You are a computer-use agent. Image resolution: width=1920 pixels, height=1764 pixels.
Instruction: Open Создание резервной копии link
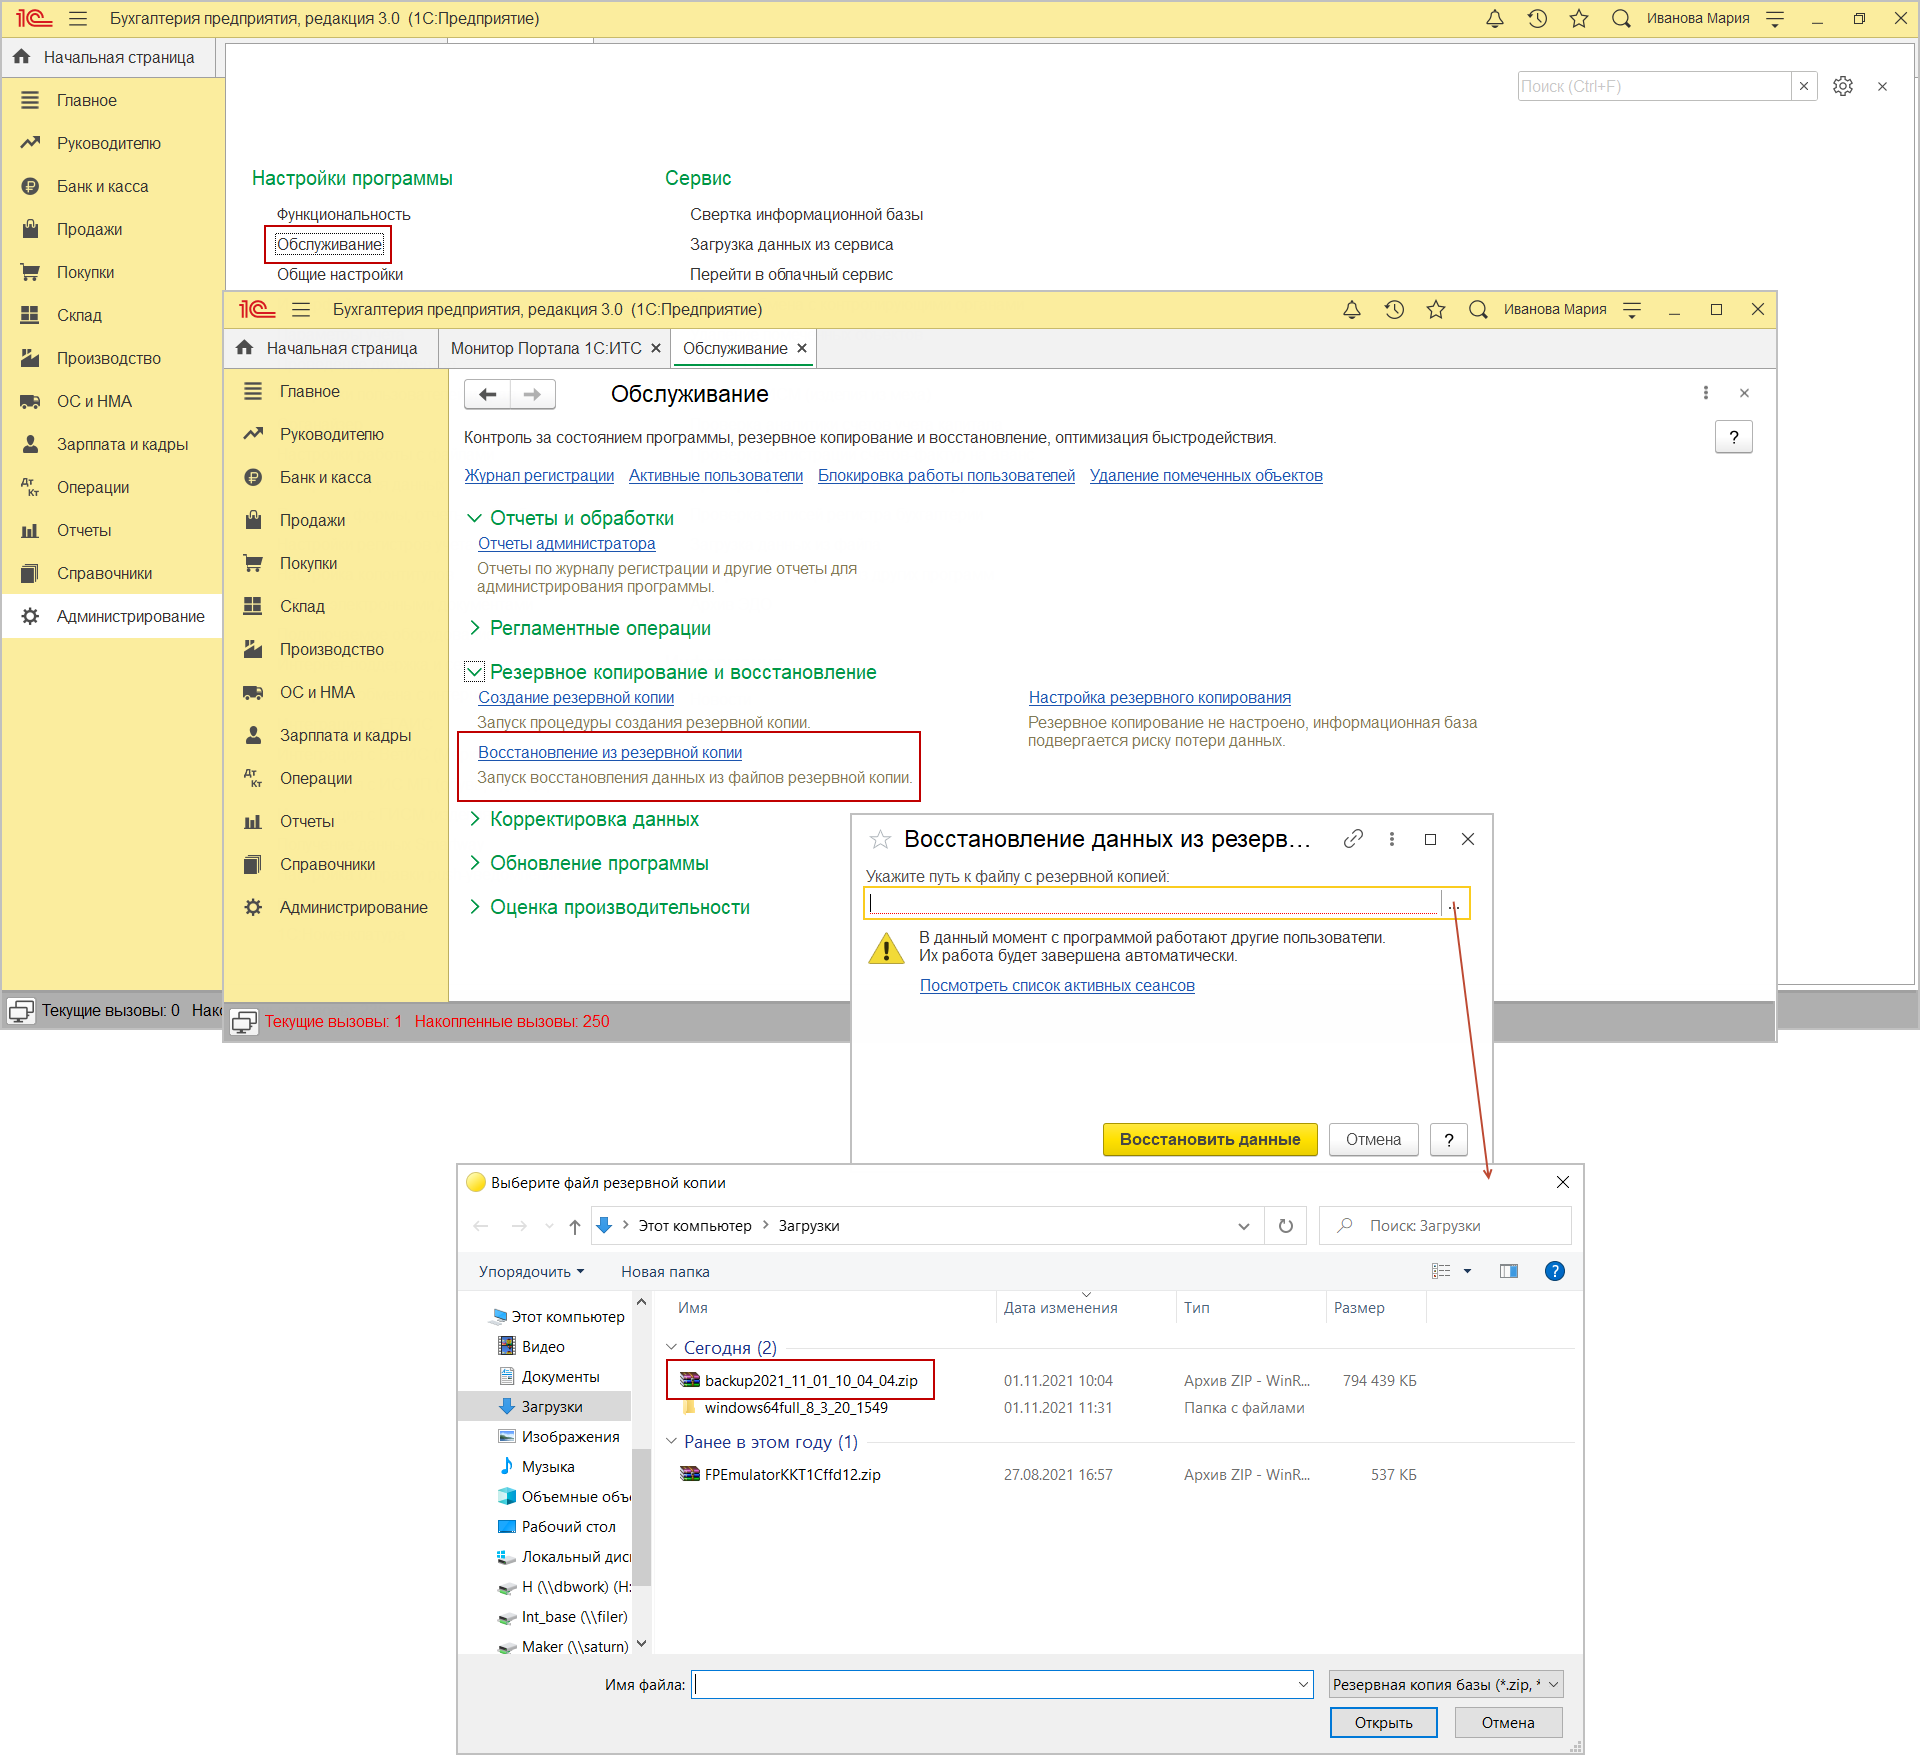tap(576, 697)
